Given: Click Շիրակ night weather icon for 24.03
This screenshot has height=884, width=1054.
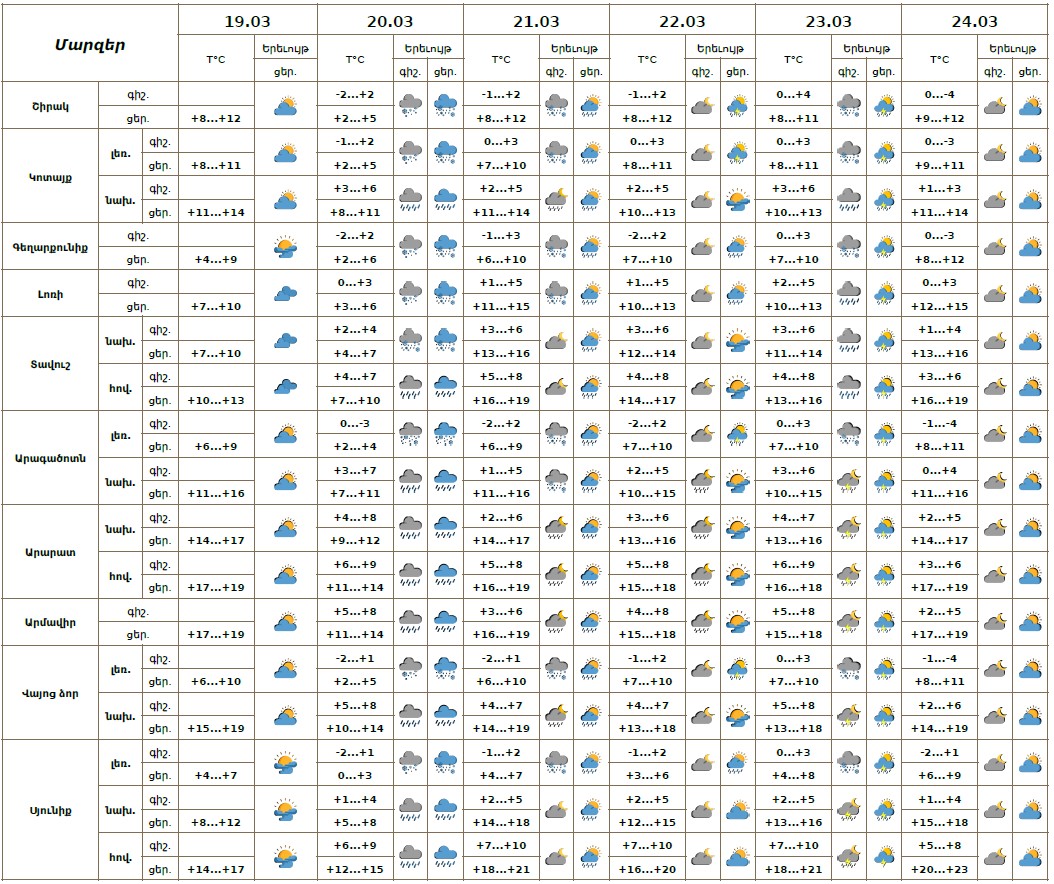Looking at the screenshot, I should (x=994, y=105).
